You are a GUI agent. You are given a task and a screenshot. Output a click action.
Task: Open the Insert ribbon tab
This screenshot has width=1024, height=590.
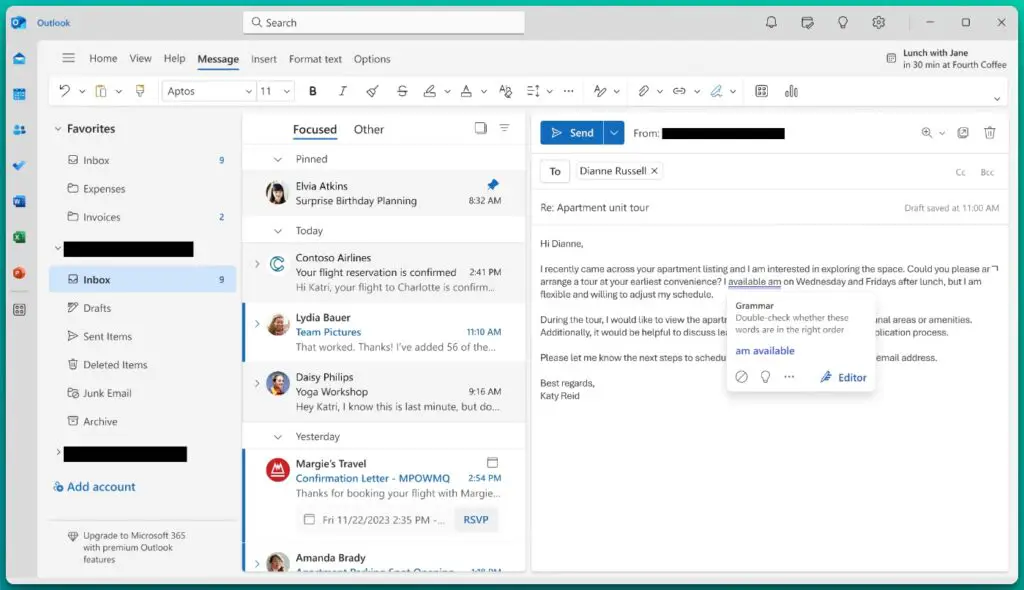point(264,59)
